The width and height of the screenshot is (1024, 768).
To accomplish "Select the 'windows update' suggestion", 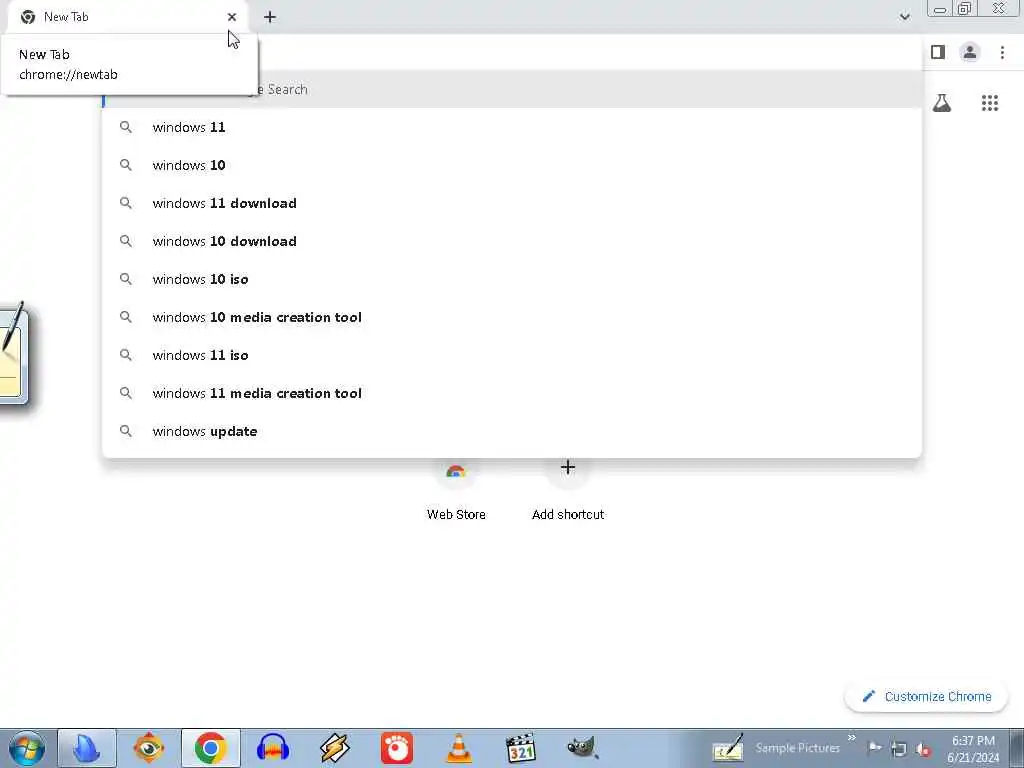I will (x=512, y=430).
